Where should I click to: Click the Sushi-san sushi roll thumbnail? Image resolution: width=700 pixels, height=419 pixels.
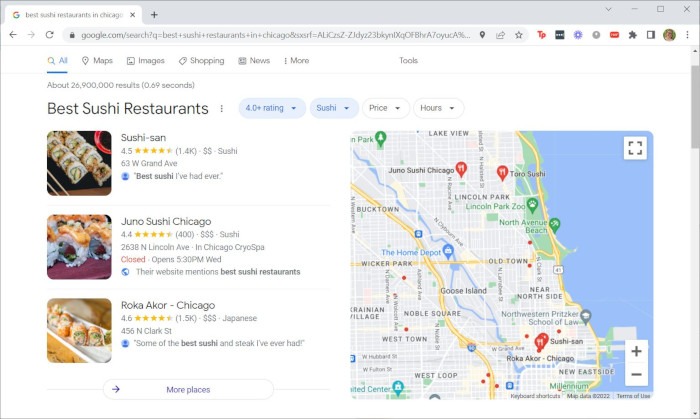point(79,163)
